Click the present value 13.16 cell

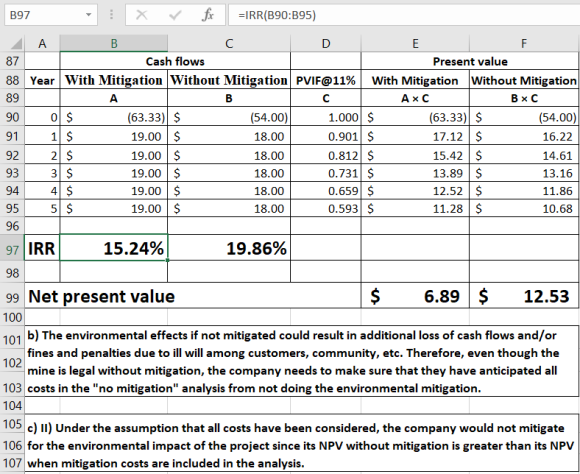(x=524, y=173)
